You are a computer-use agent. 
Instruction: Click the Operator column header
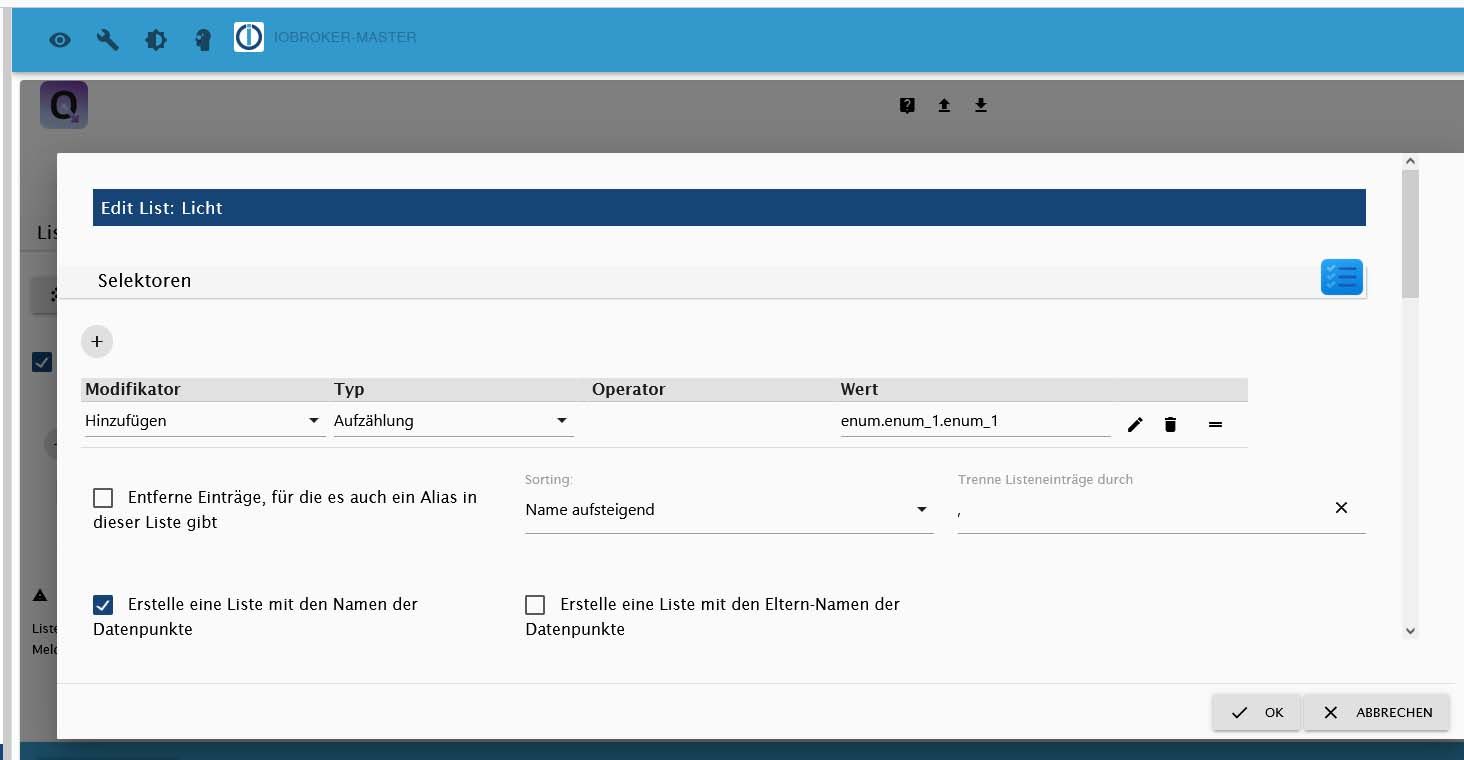coord(628,389)
